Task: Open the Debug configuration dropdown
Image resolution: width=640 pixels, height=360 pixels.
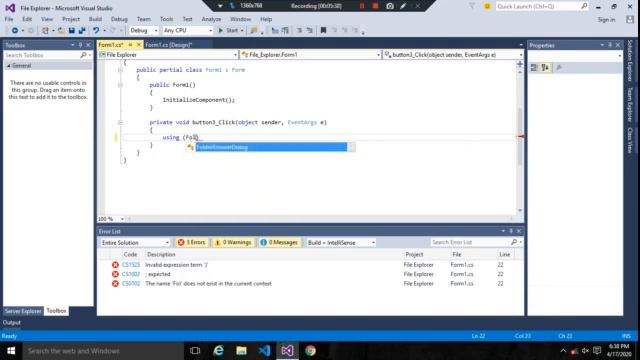Action: [x=143, y=31]
